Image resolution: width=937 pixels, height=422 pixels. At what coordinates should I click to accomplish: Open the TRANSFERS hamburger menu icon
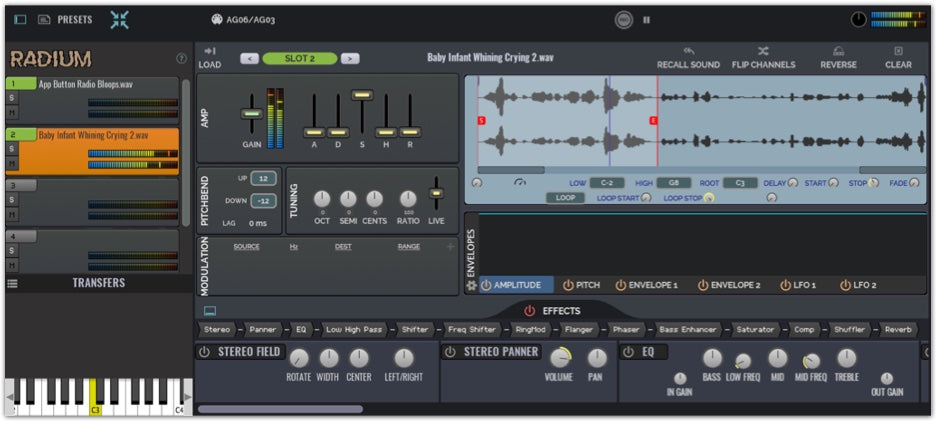click(12, 284)
